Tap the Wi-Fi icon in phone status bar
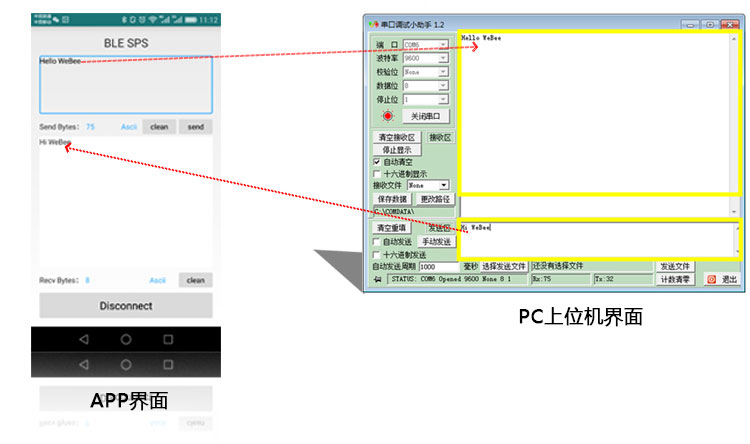 coord(153,20)
